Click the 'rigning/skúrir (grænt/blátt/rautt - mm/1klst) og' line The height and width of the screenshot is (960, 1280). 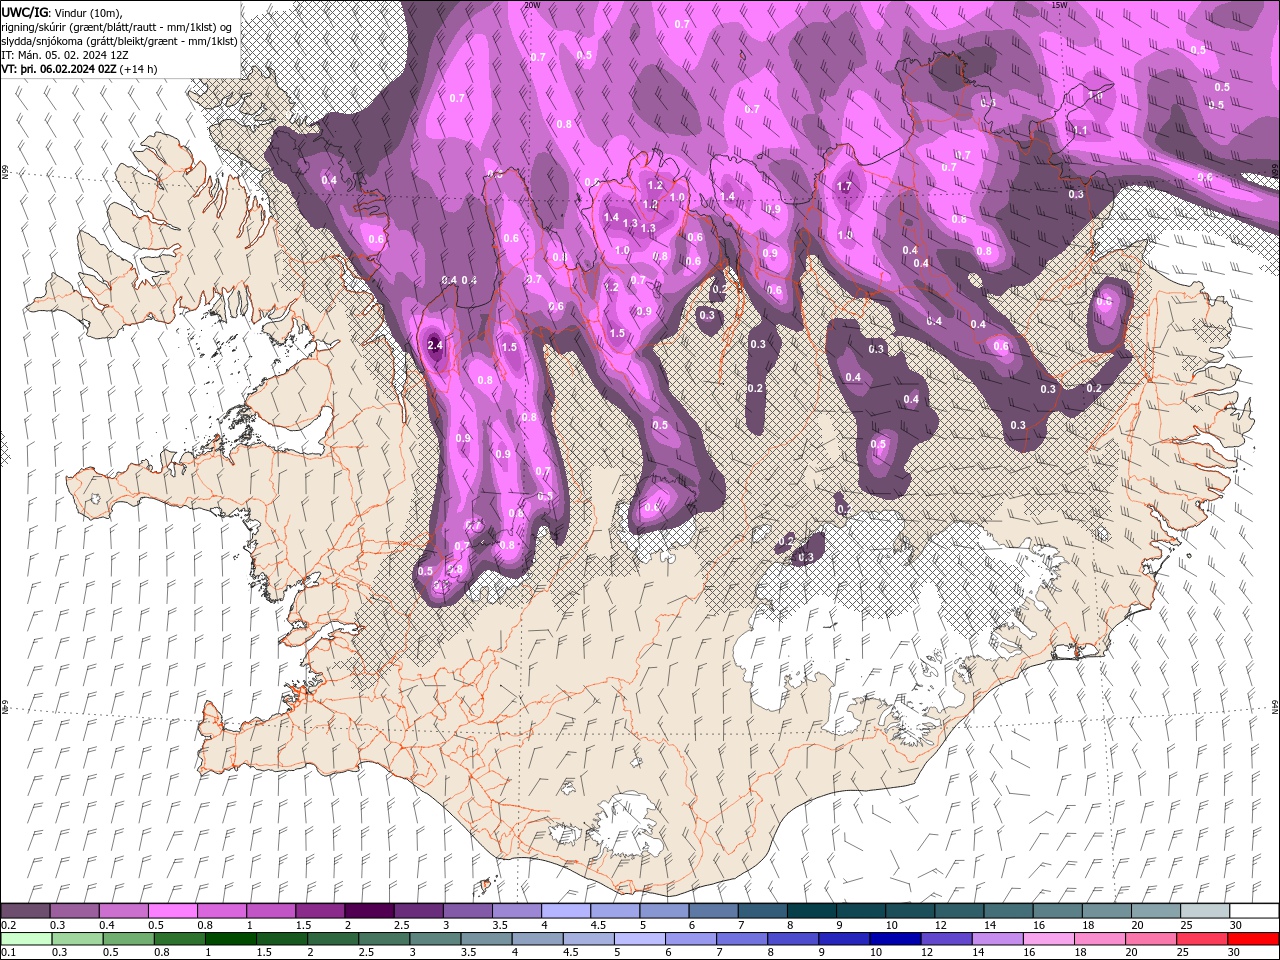(x=118, y=26)
